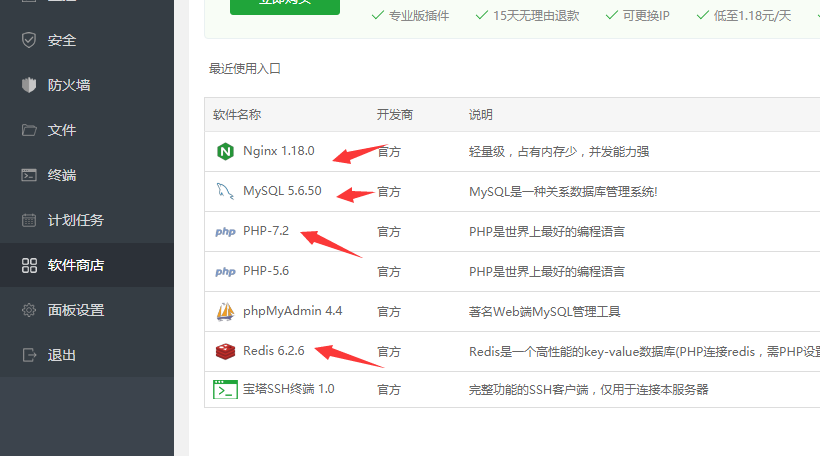Click the terminal icon beside 终端
Viewport: 820px width, 456px height.
click(x=29, y=175)
